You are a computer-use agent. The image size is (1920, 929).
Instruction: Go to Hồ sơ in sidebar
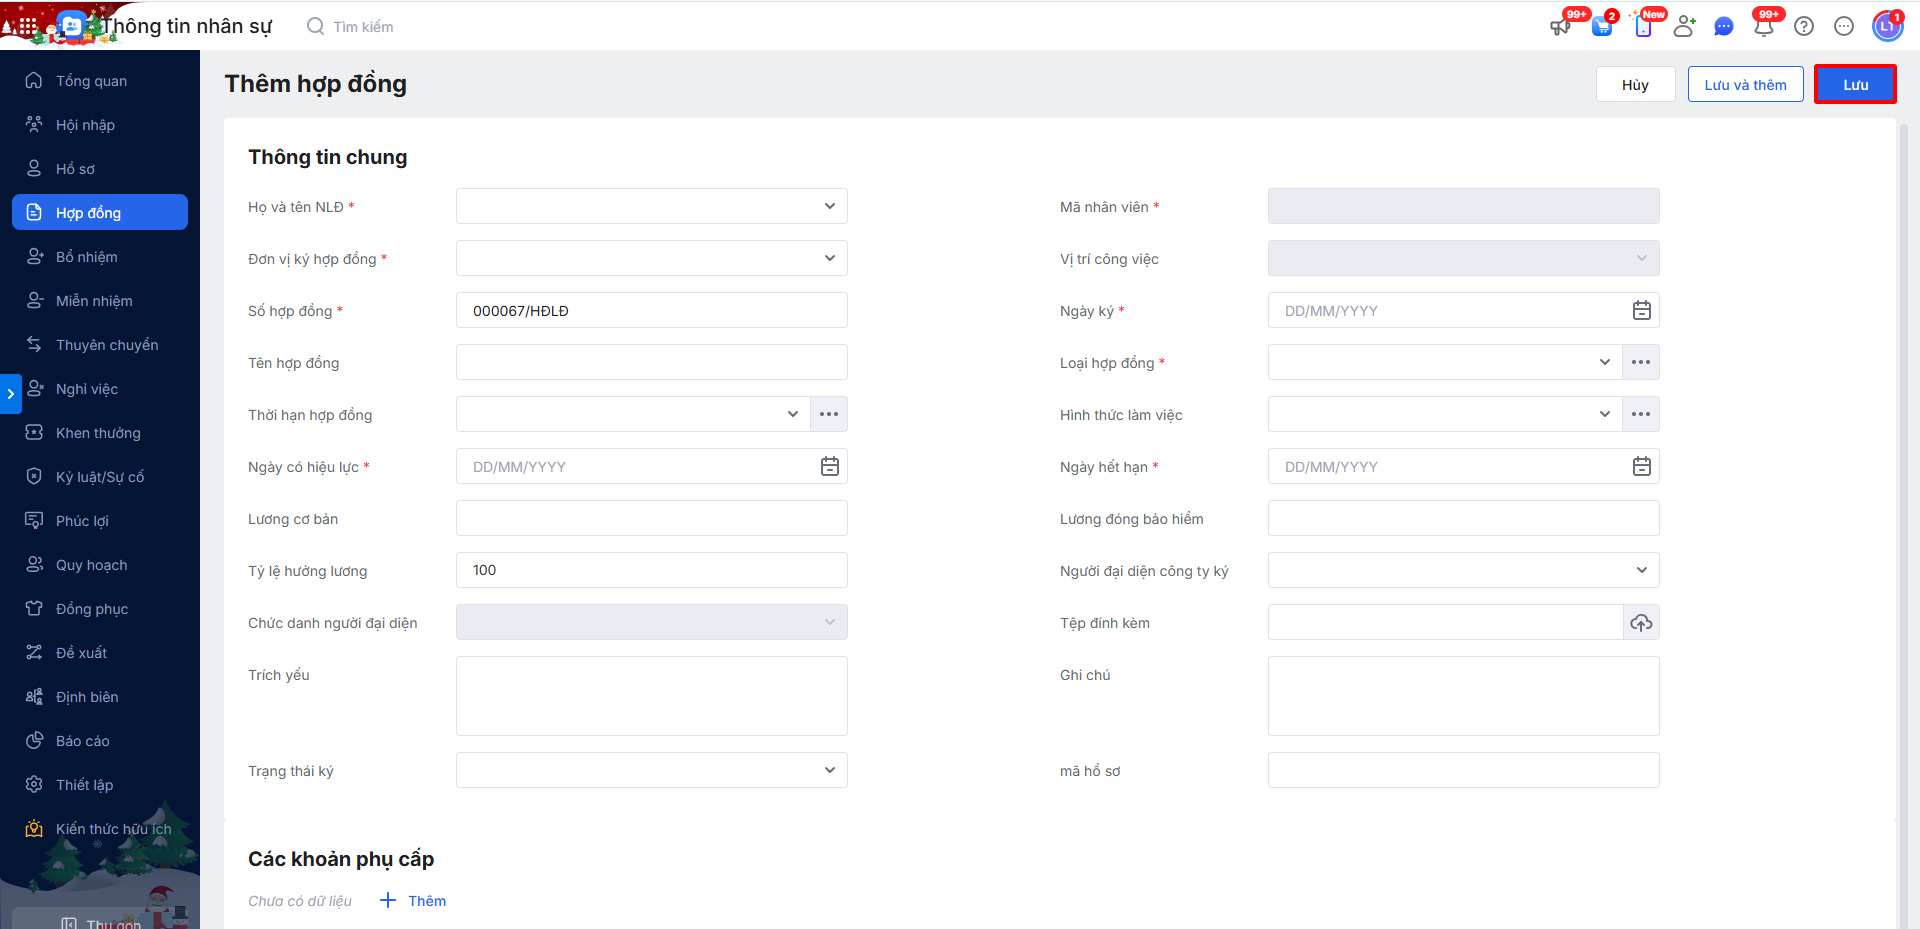click(75, 169)
